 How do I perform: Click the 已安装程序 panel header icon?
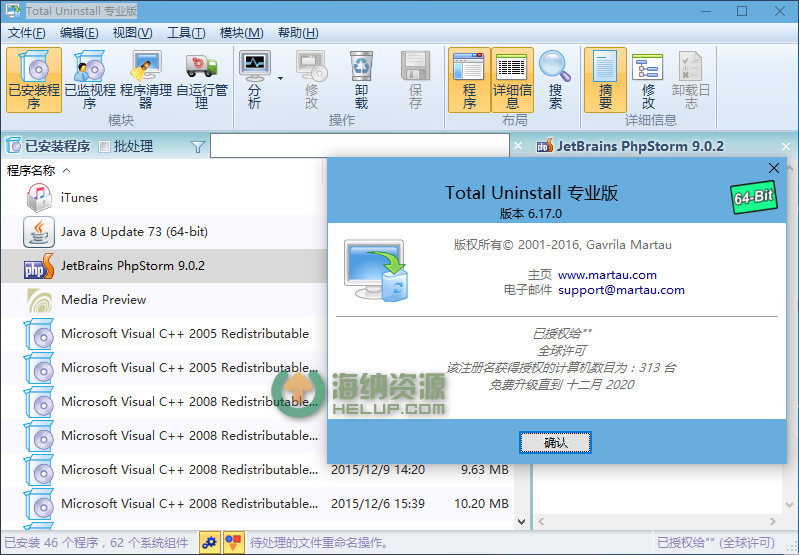point(14,146)
